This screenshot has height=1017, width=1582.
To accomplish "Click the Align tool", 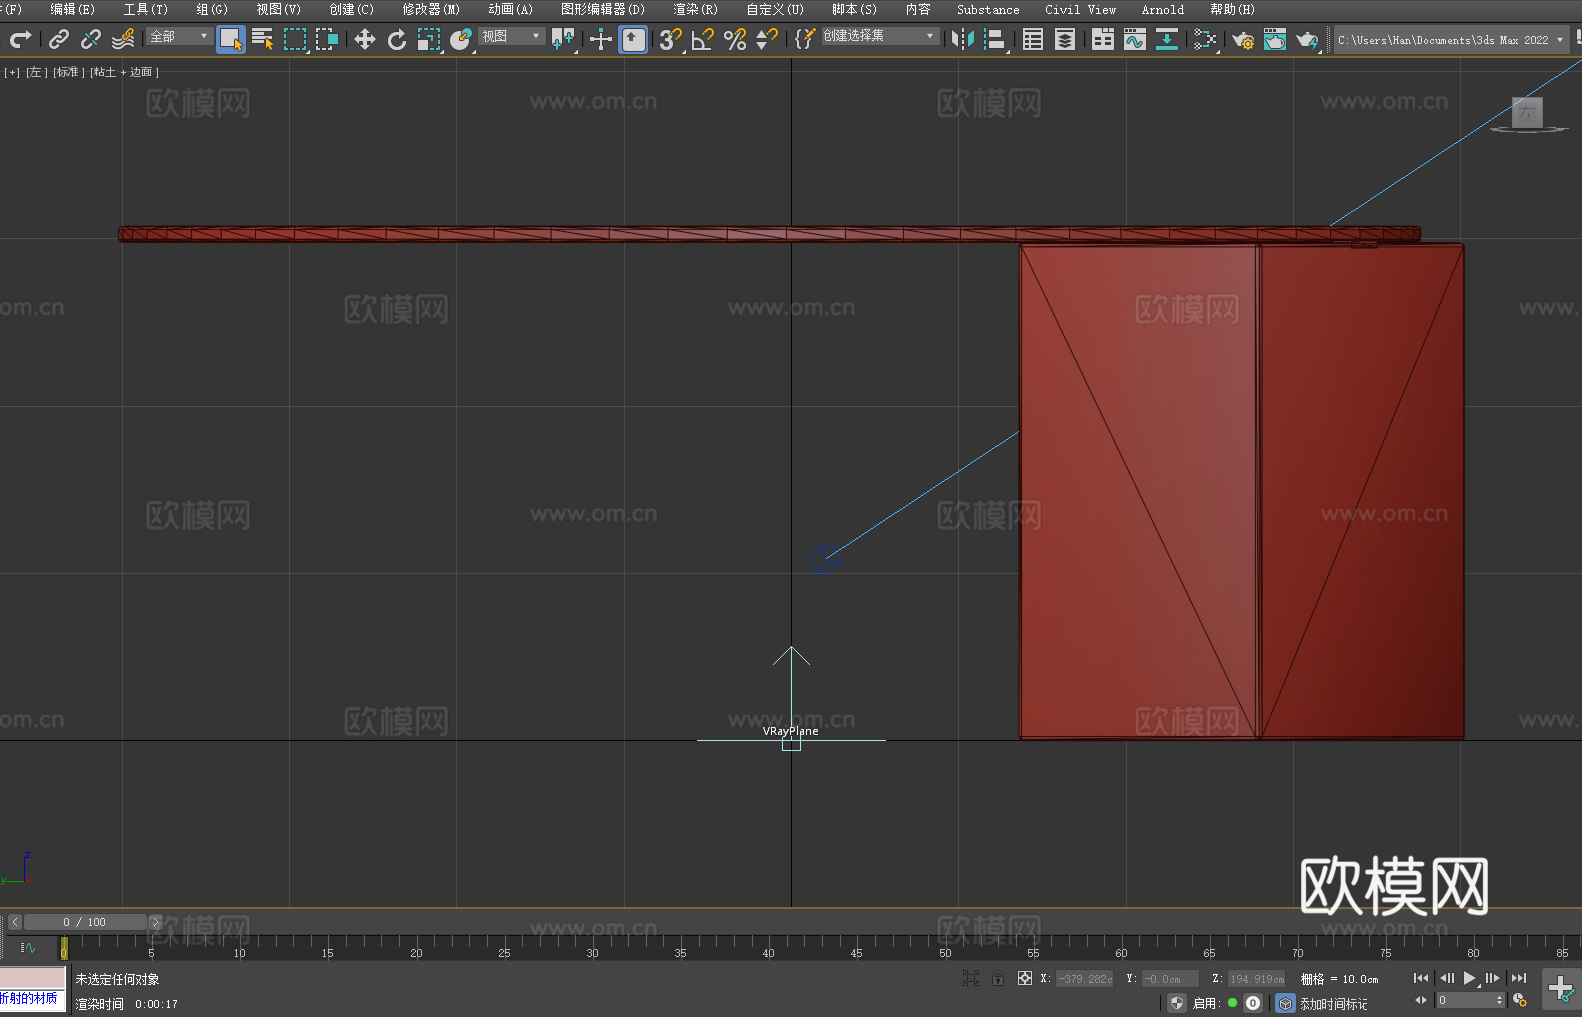I will (995, 39).
